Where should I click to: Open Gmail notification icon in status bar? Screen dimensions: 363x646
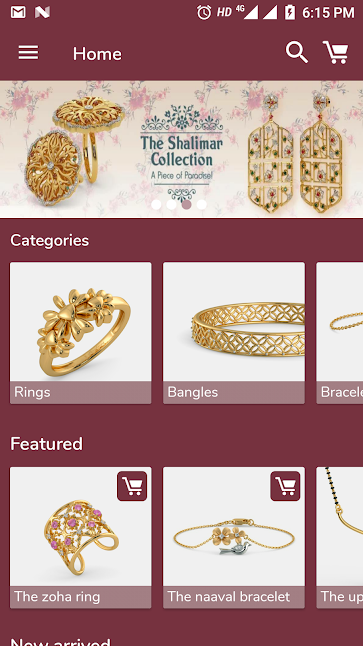19,12
